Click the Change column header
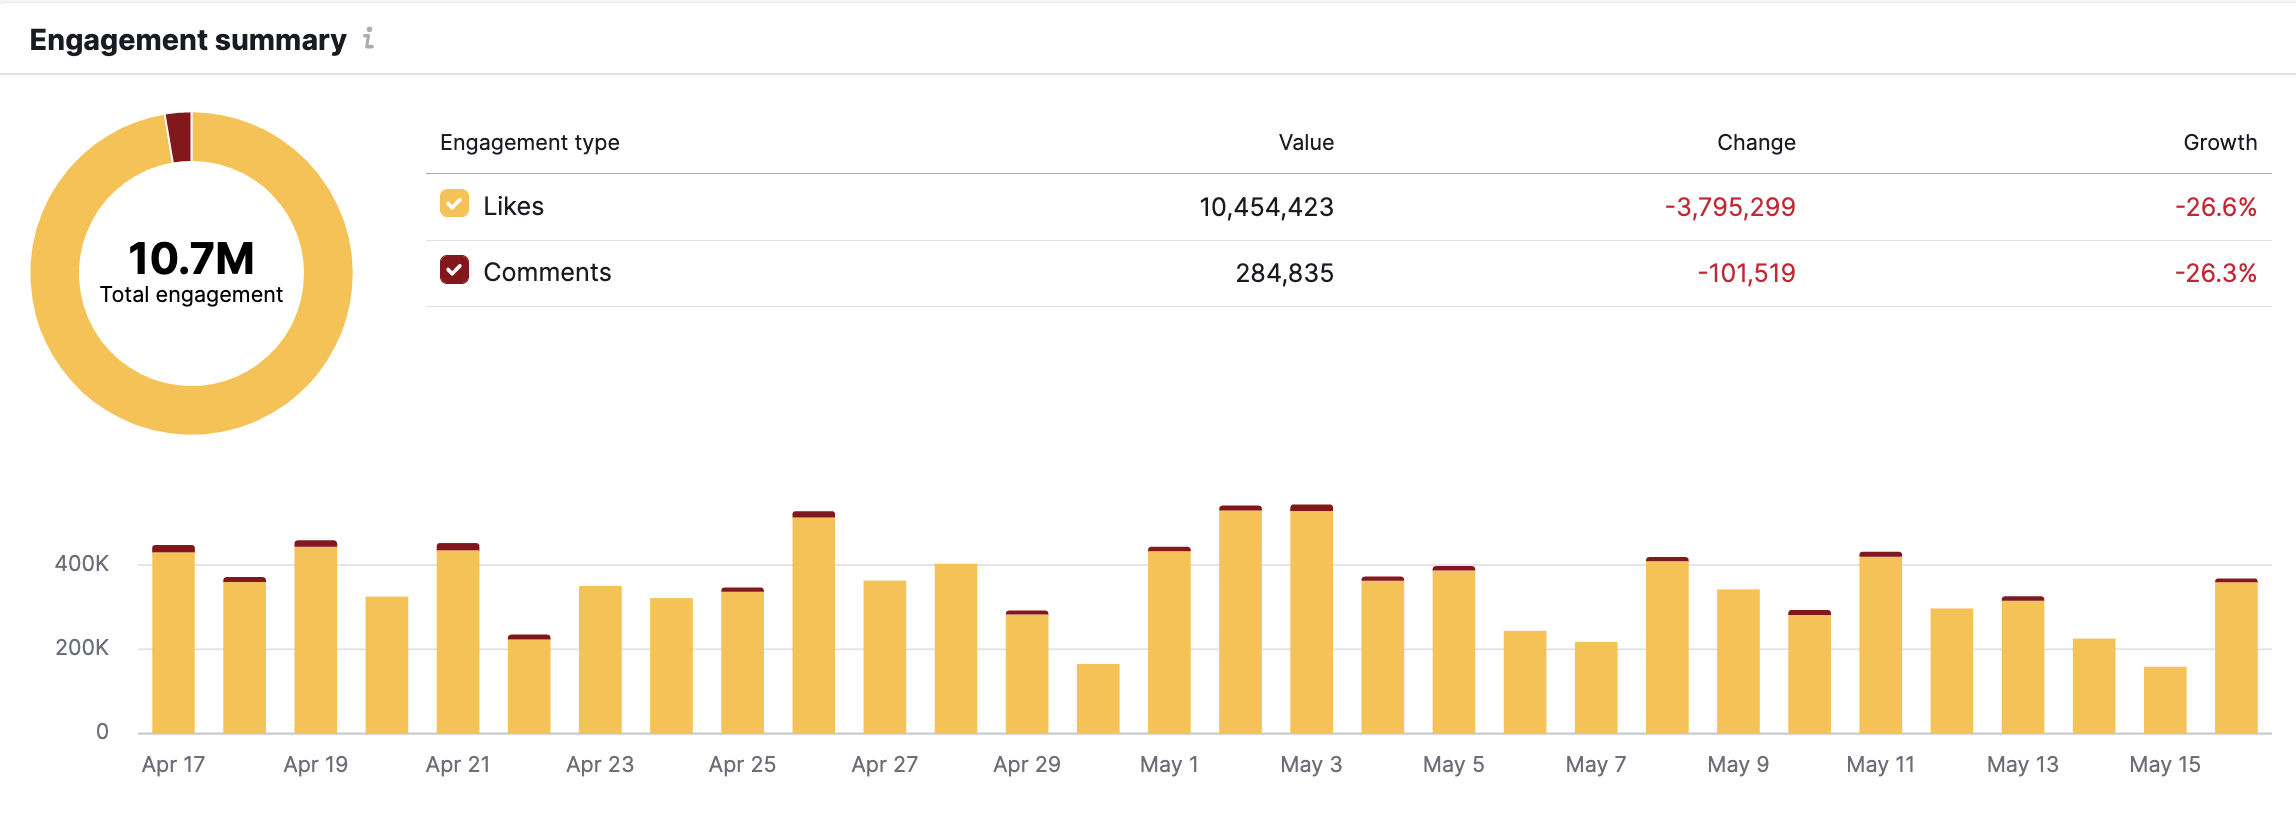The width and height of the screenshot is (2296, 814). [x=1755, y=142]
